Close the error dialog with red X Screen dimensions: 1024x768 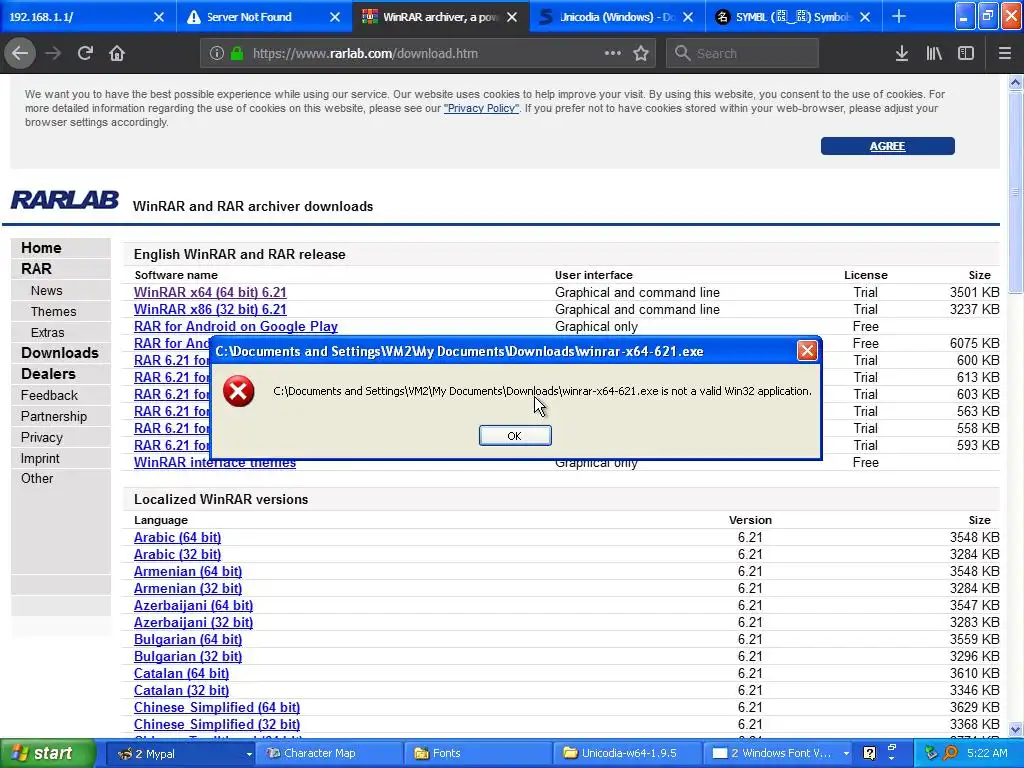807,351
